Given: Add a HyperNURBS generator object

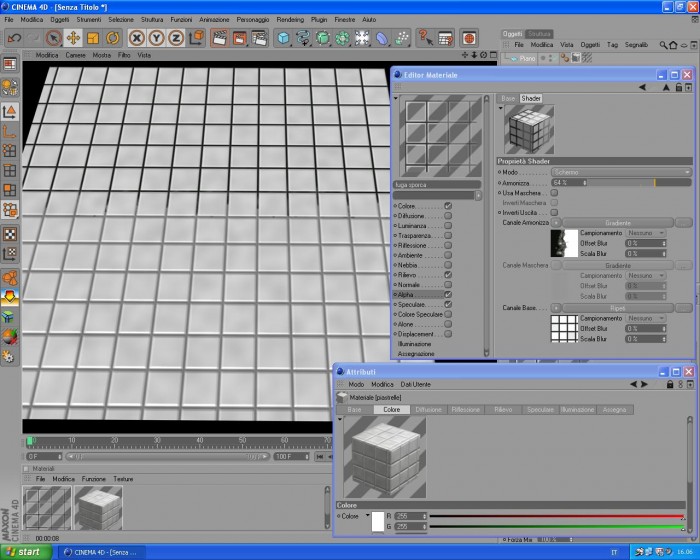Looking at the screenshot, I should click(322, 38).
